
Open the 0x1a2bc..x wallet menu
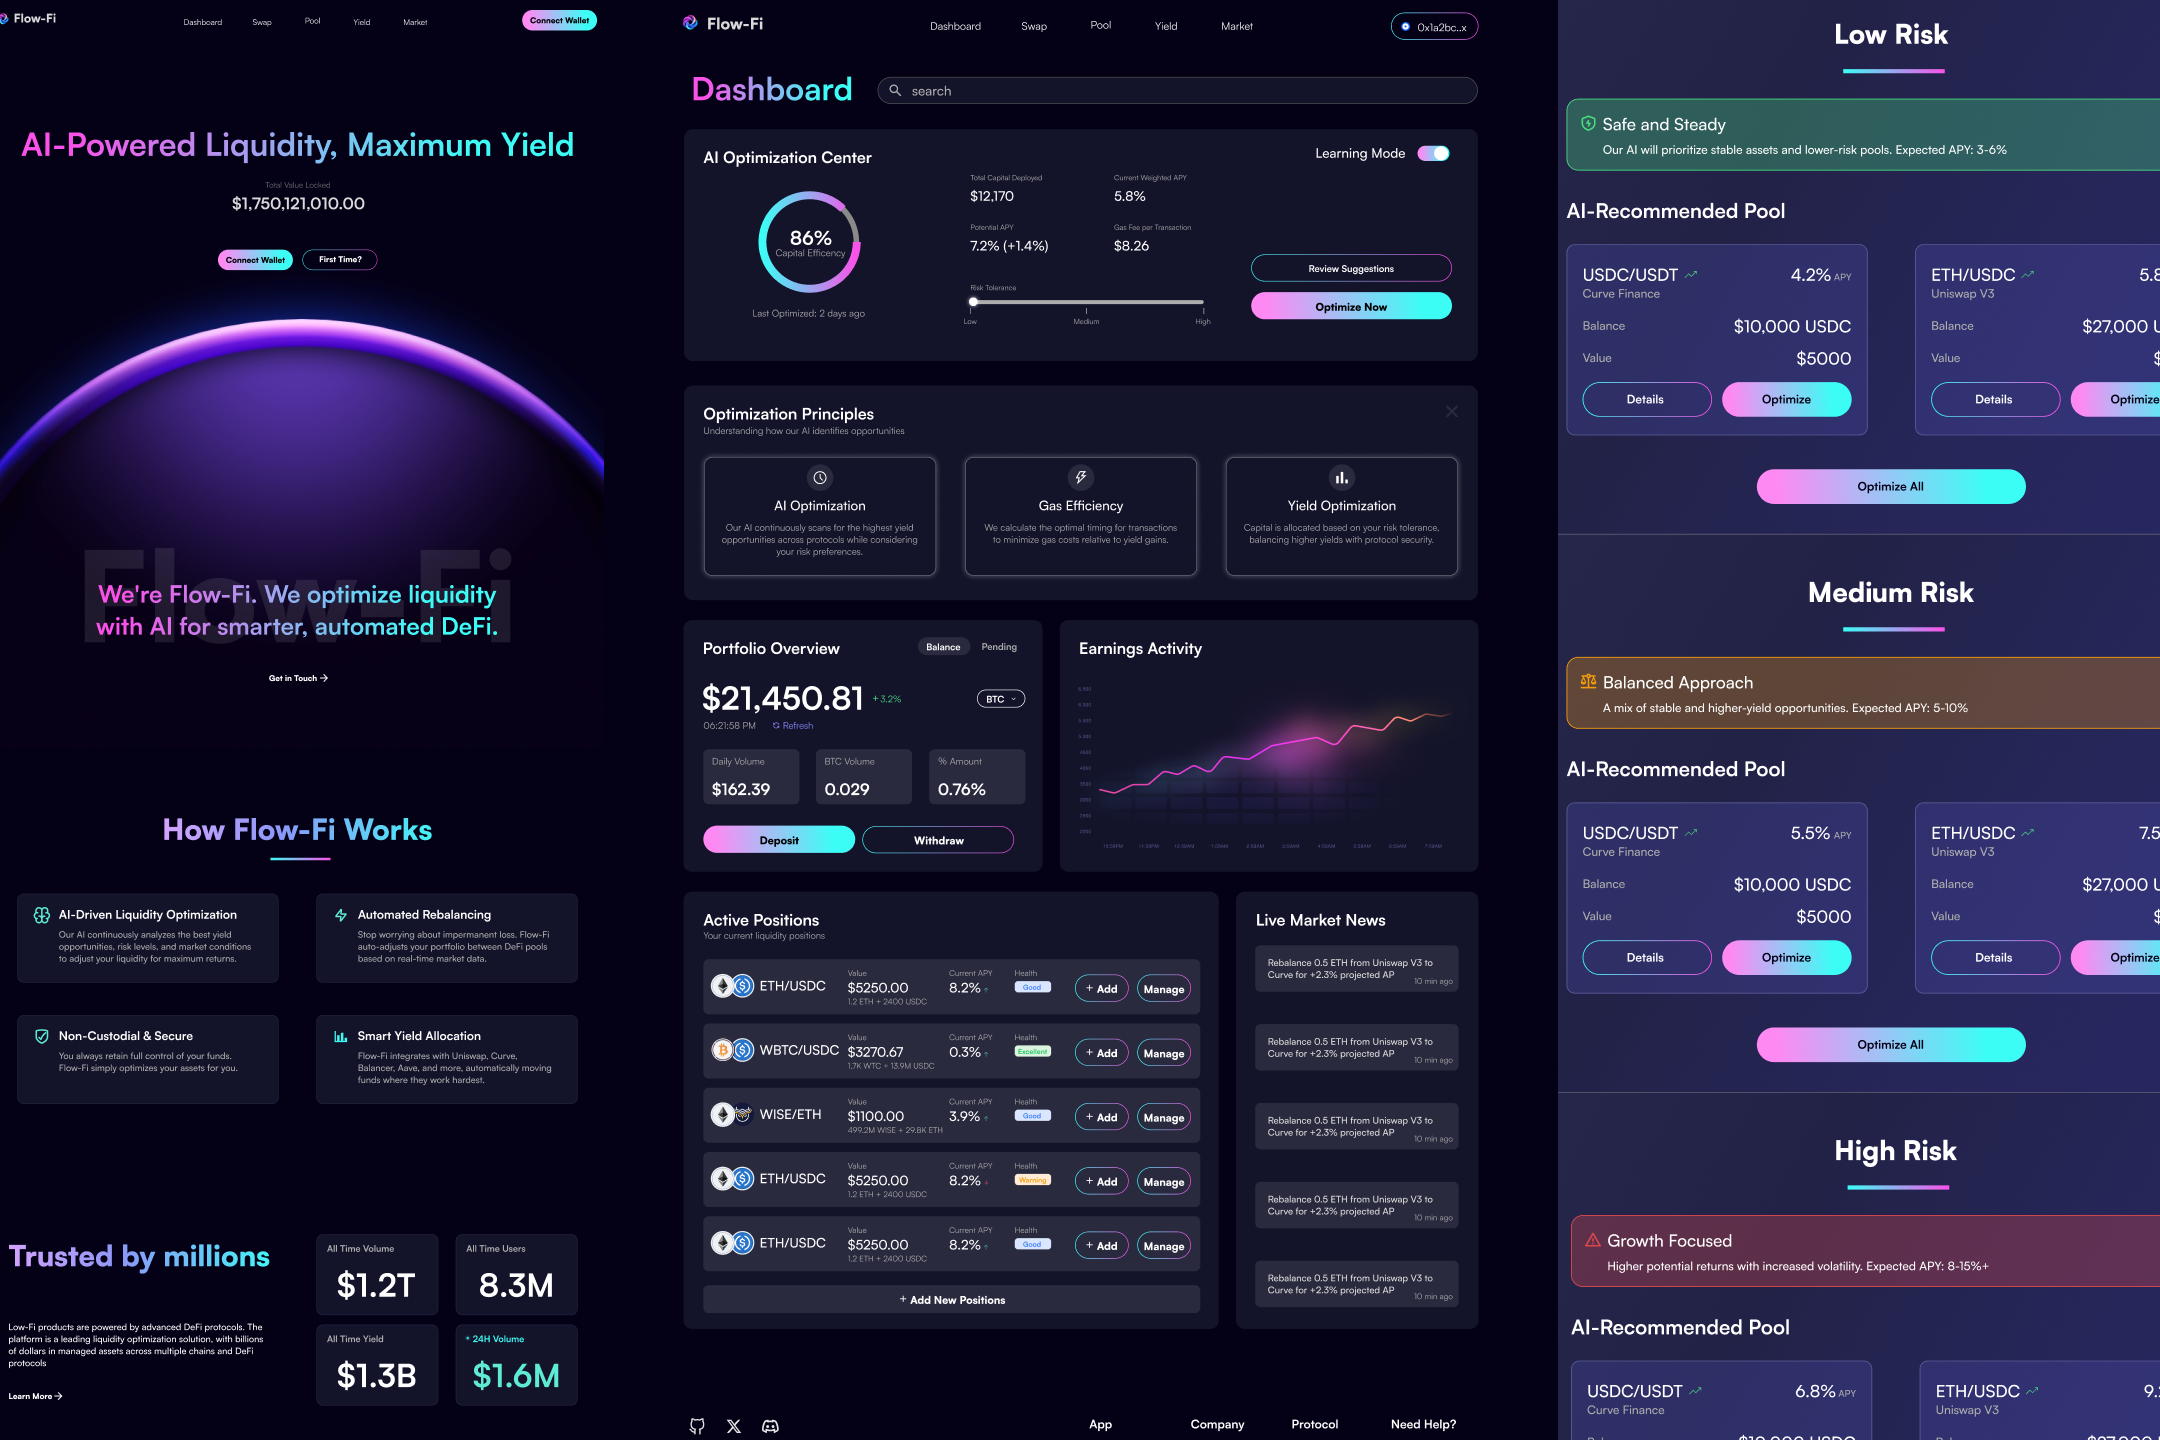[1434, 27]
